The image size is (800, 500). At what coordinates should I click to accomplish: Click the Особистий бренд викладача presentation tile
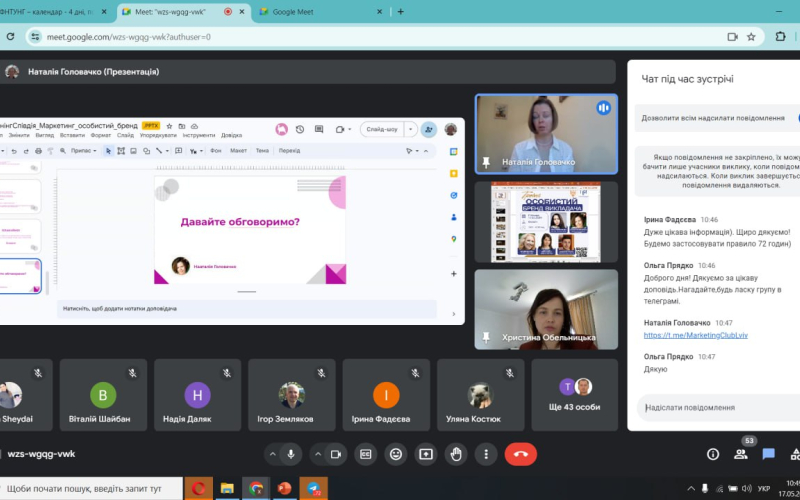tap(546, 222)
